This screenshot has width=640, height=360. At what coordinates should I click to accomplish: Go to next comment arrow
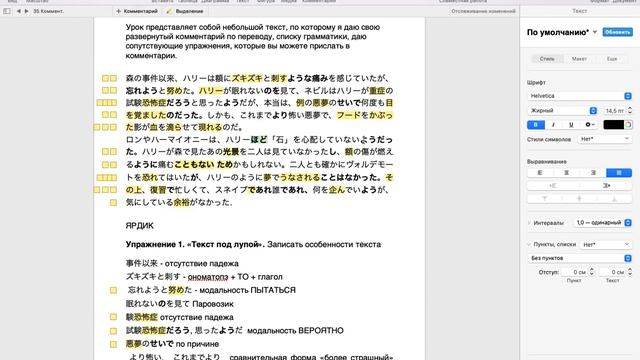point(27,11)
